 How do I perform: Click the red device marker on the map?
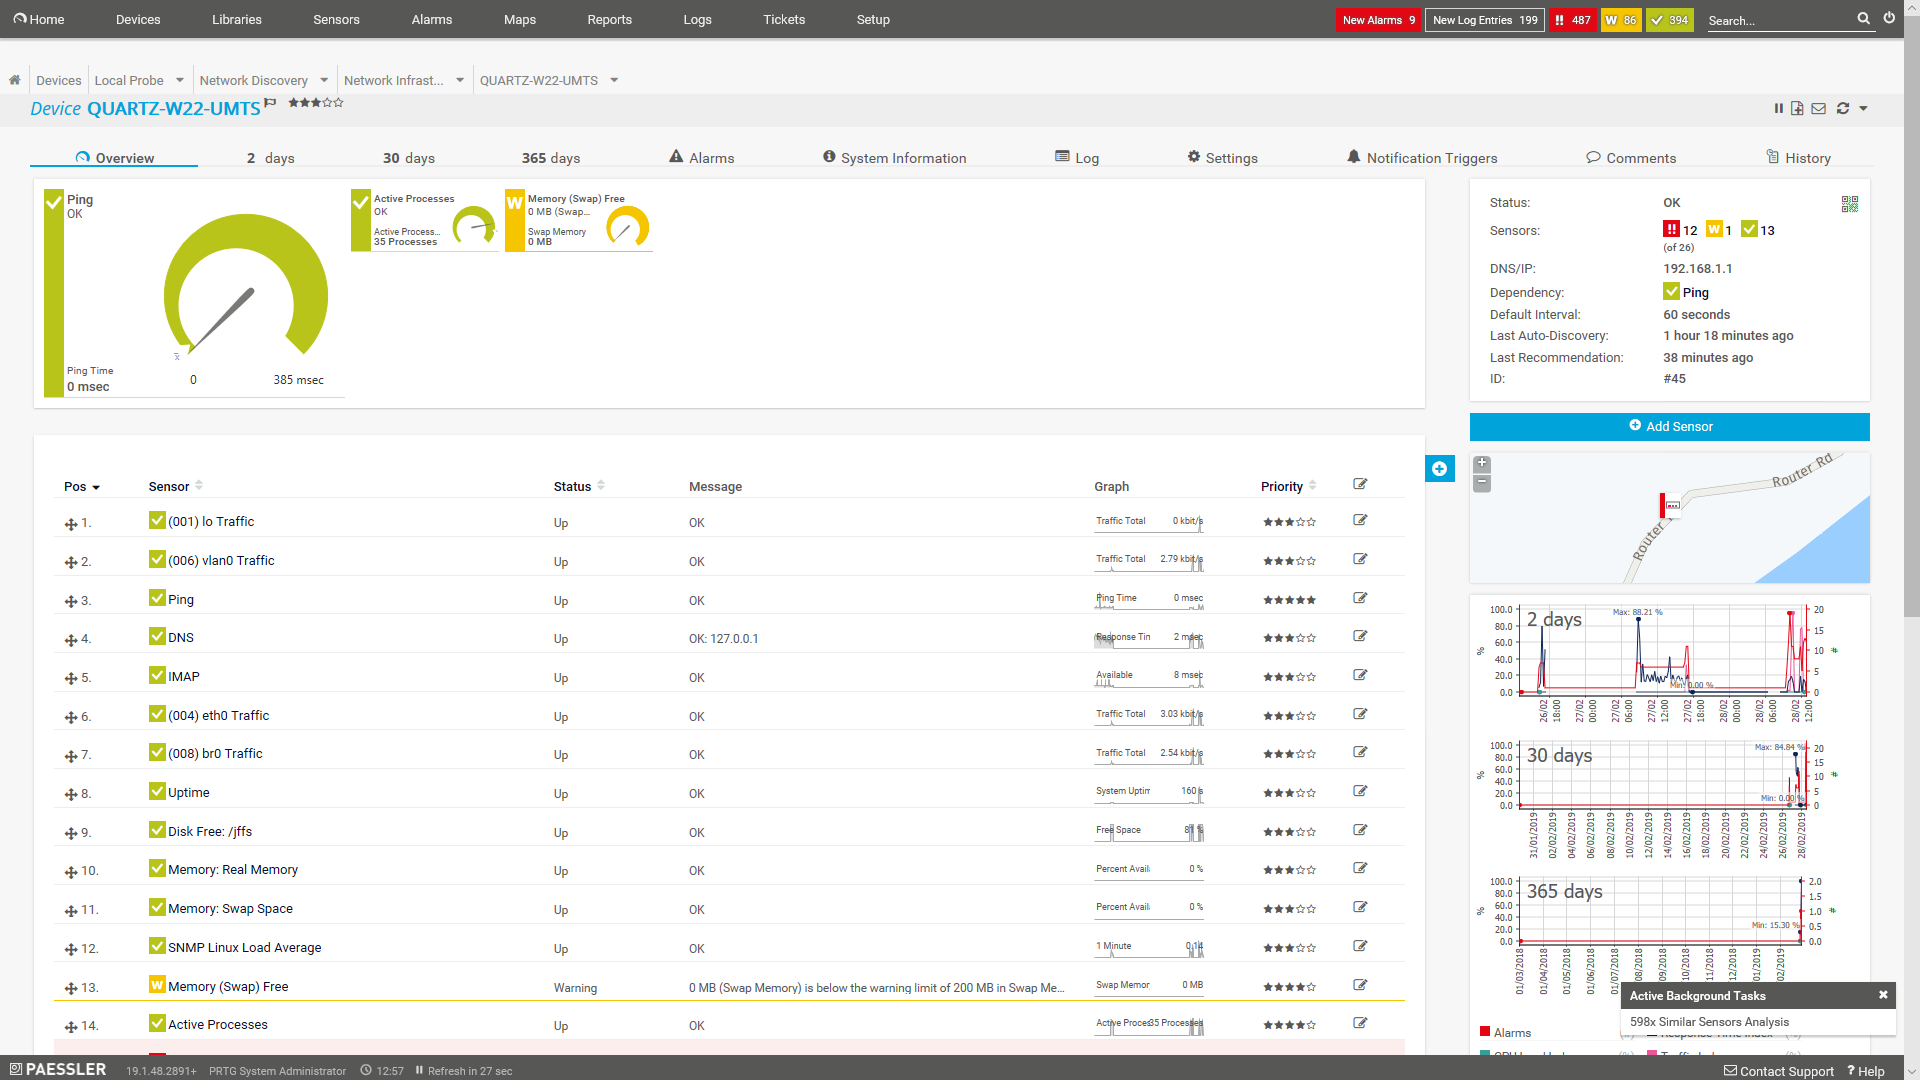(1669, 505)
